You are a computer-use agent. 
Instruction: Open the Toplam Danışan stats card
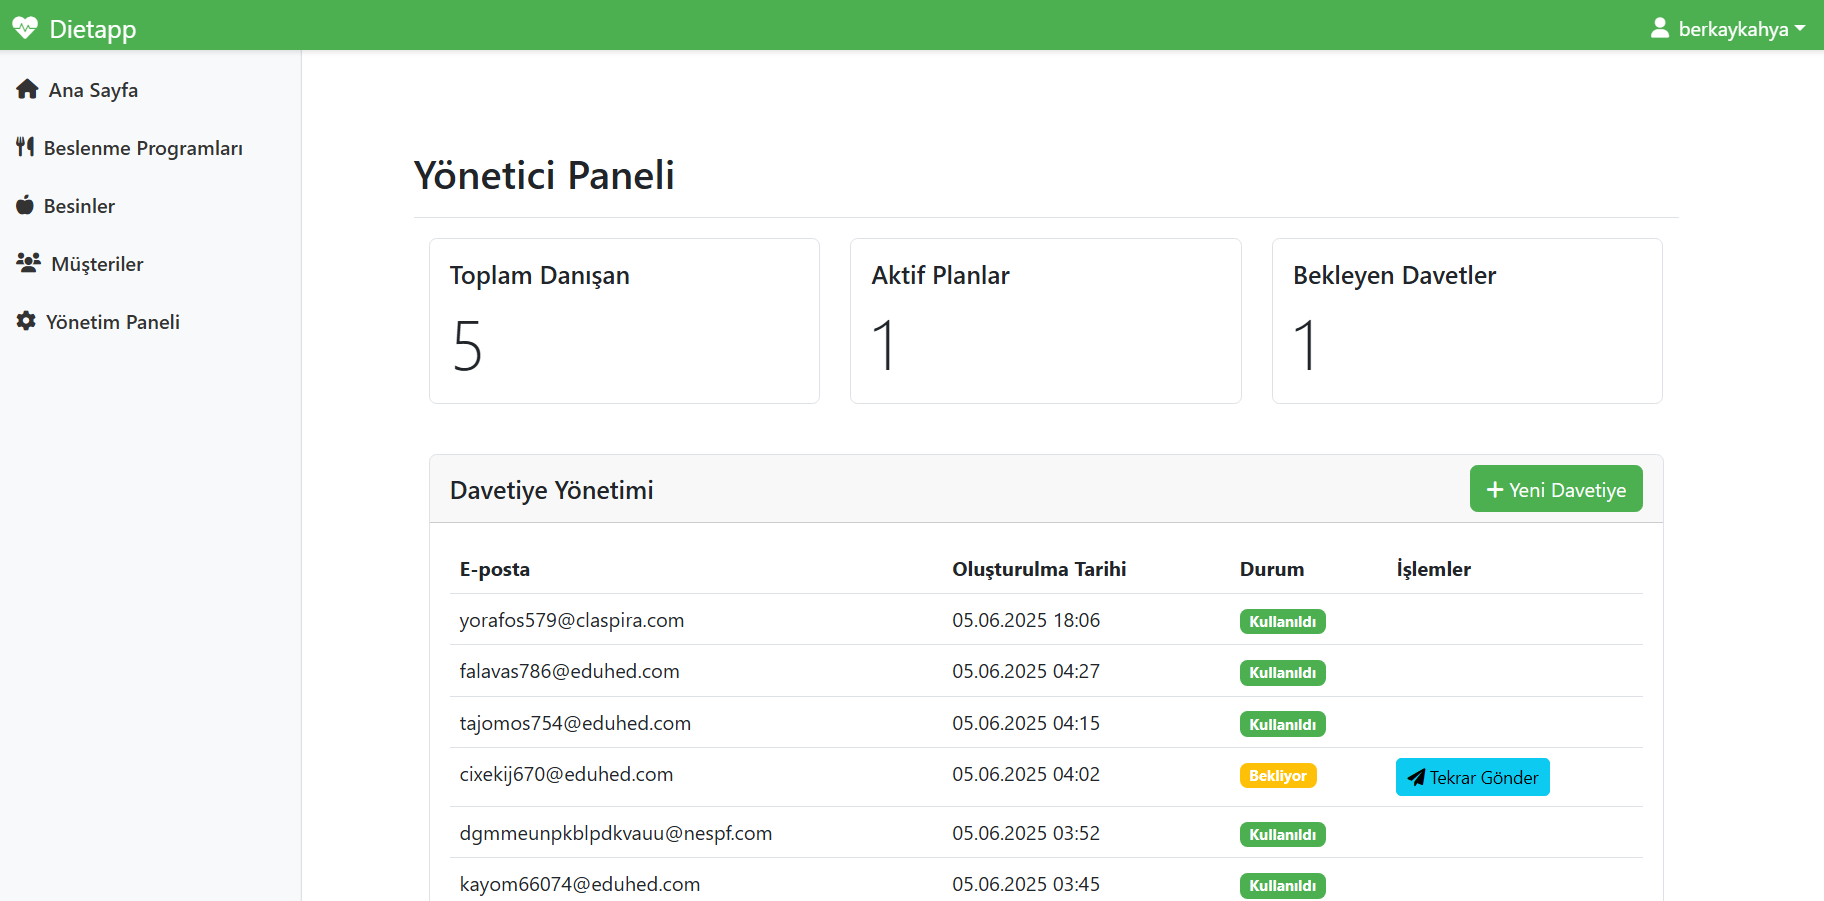tap(623, 320)
